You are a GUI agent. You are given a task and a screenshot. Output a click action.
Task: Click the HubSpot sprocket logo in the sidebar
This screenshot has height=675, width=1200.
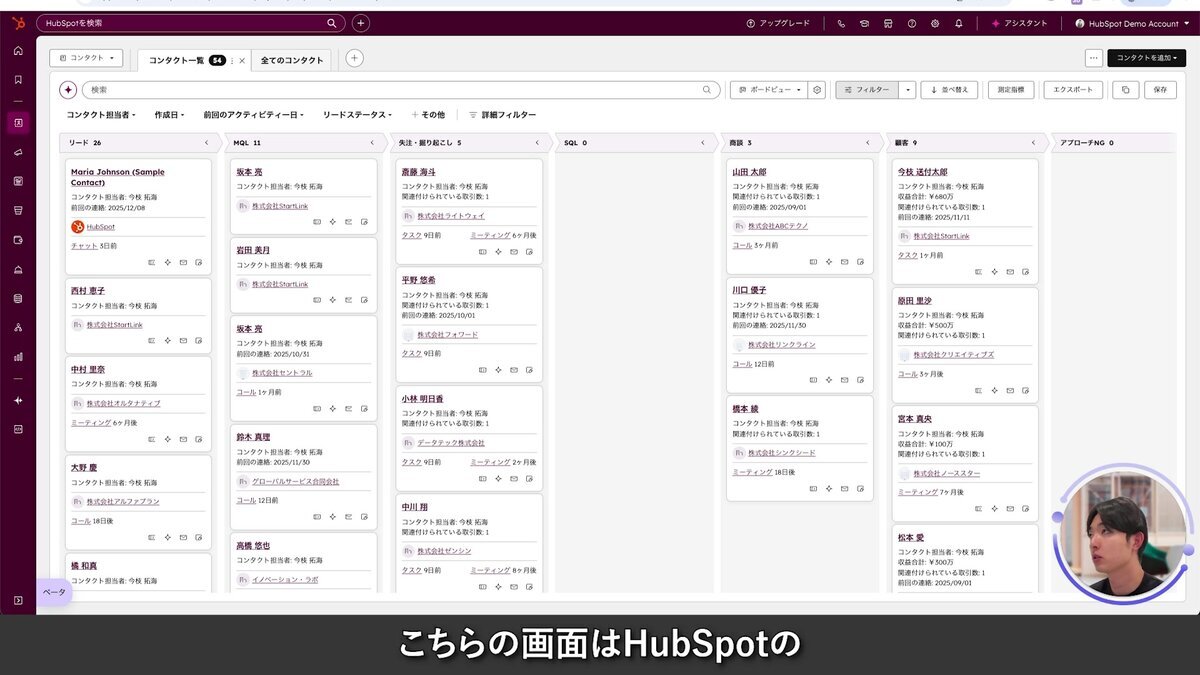click(x=16, y=23)
